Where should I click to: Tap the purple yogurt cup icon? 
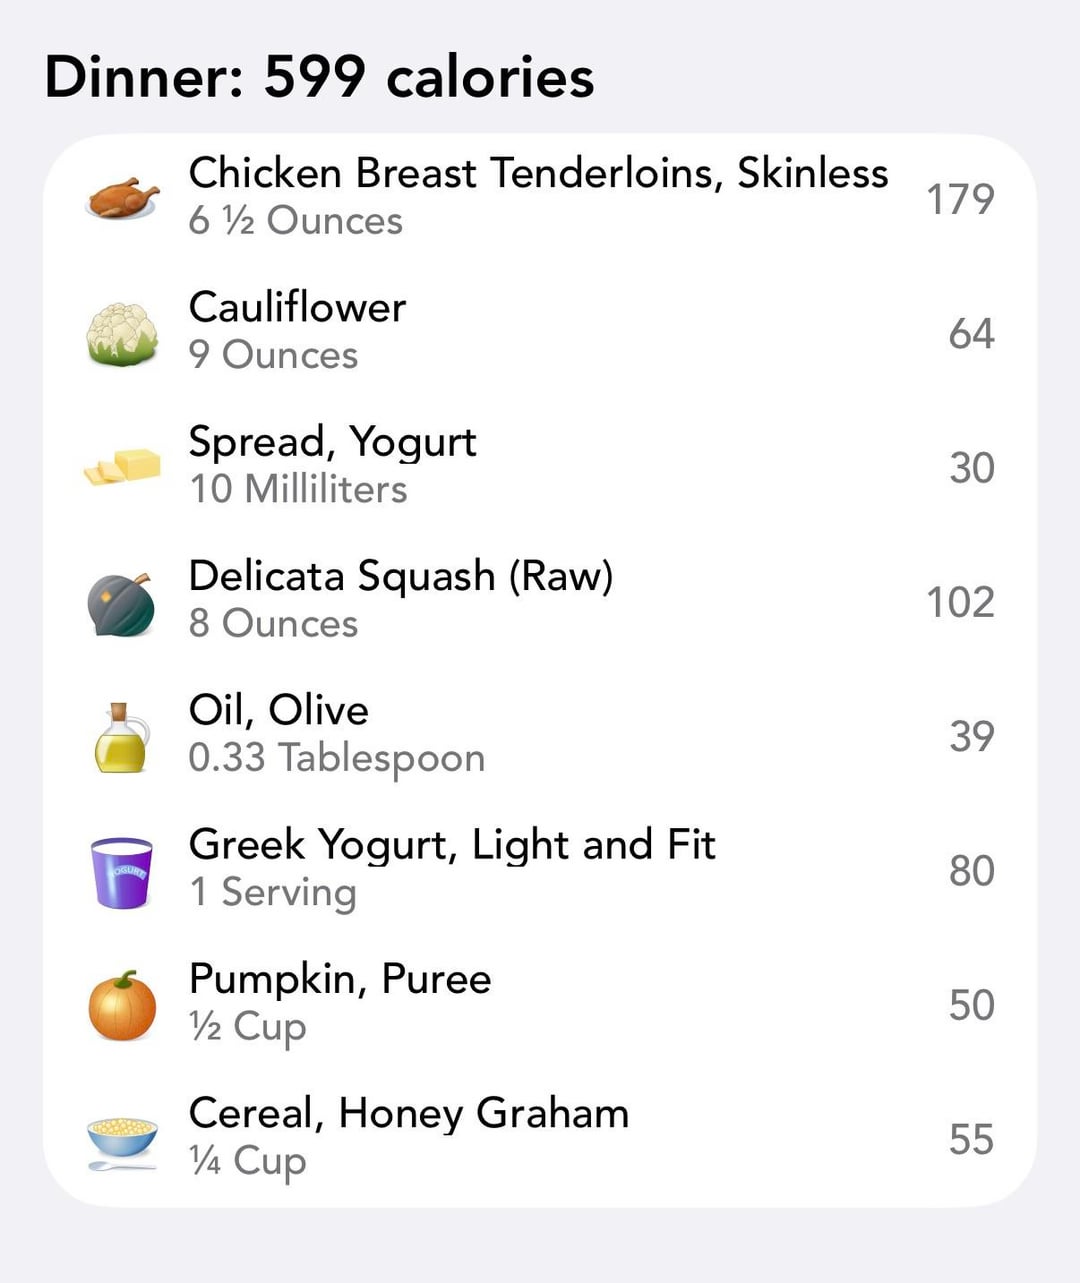[122, 872]
